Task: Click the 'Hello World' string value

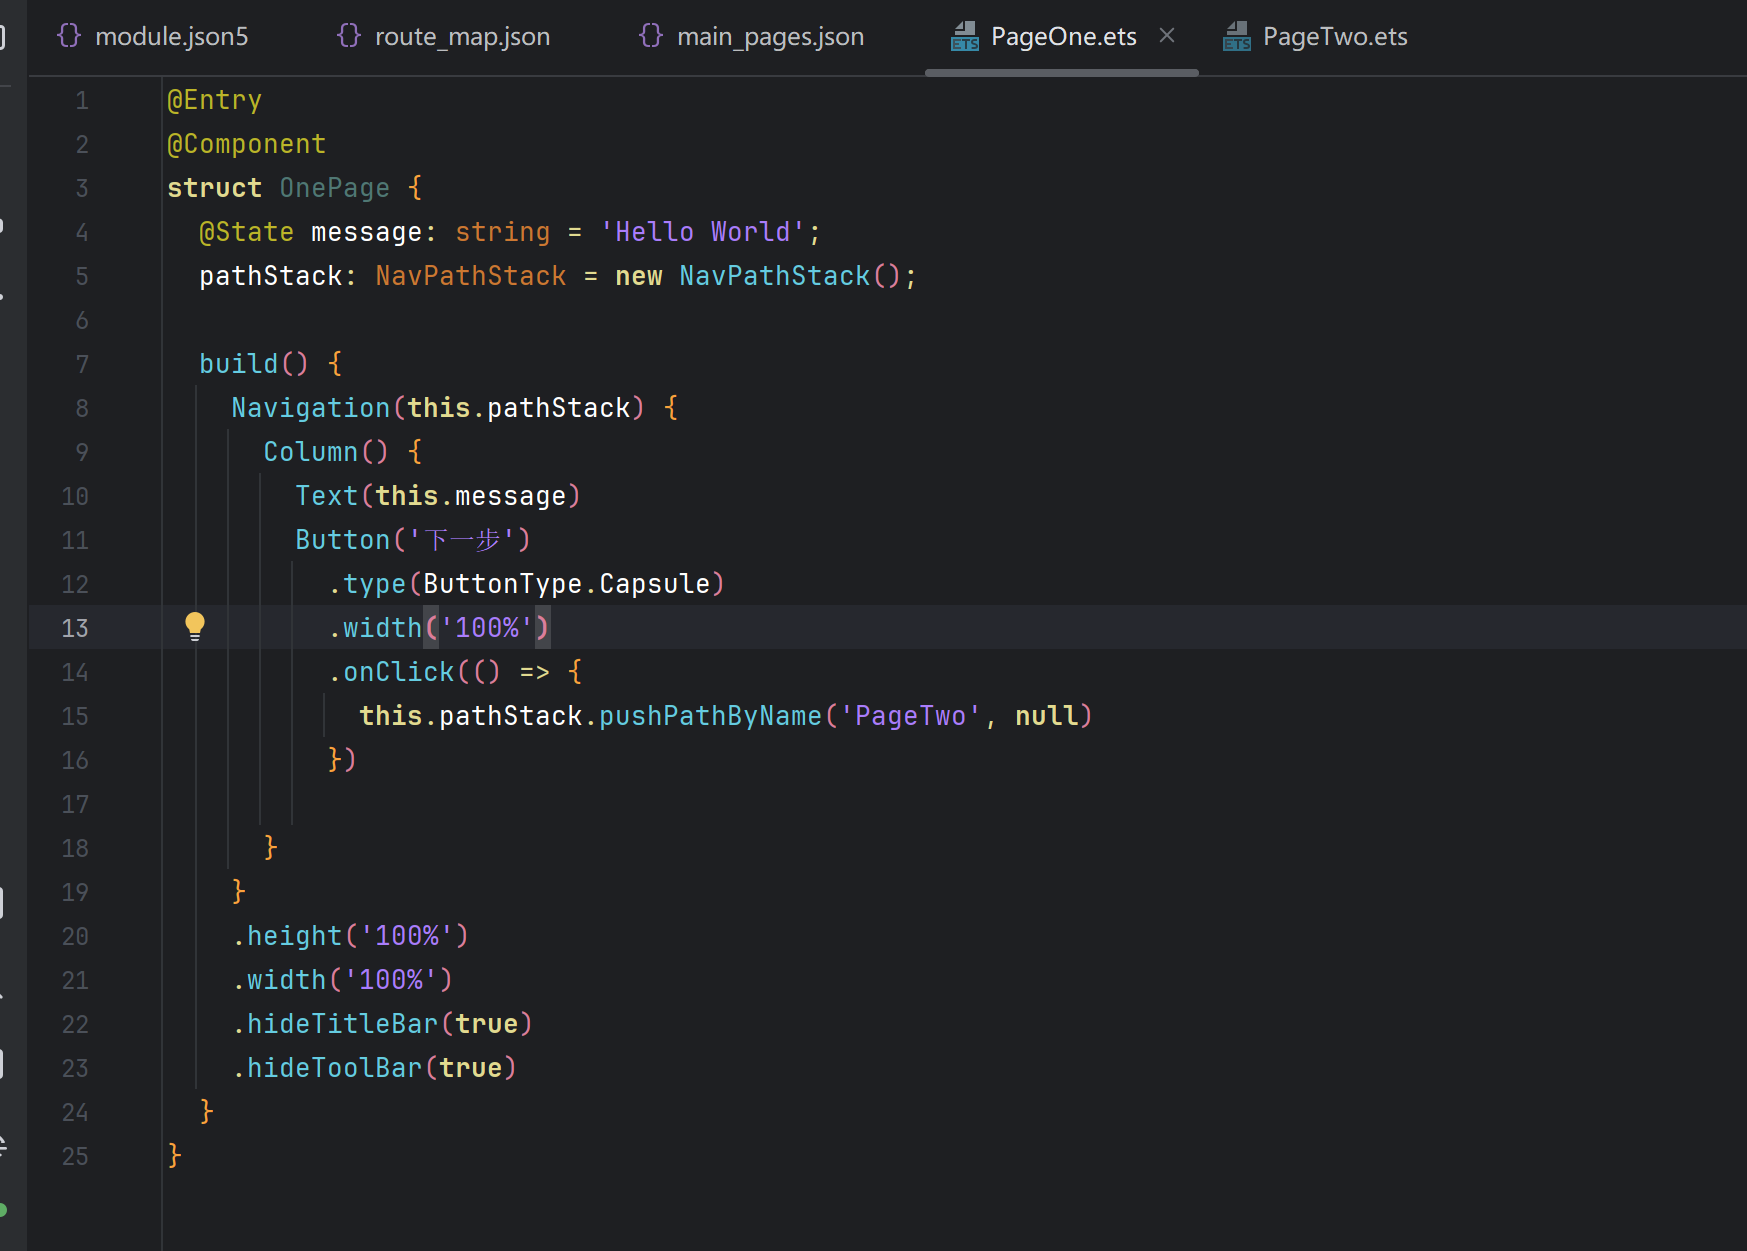Action: tap(702, 232)
